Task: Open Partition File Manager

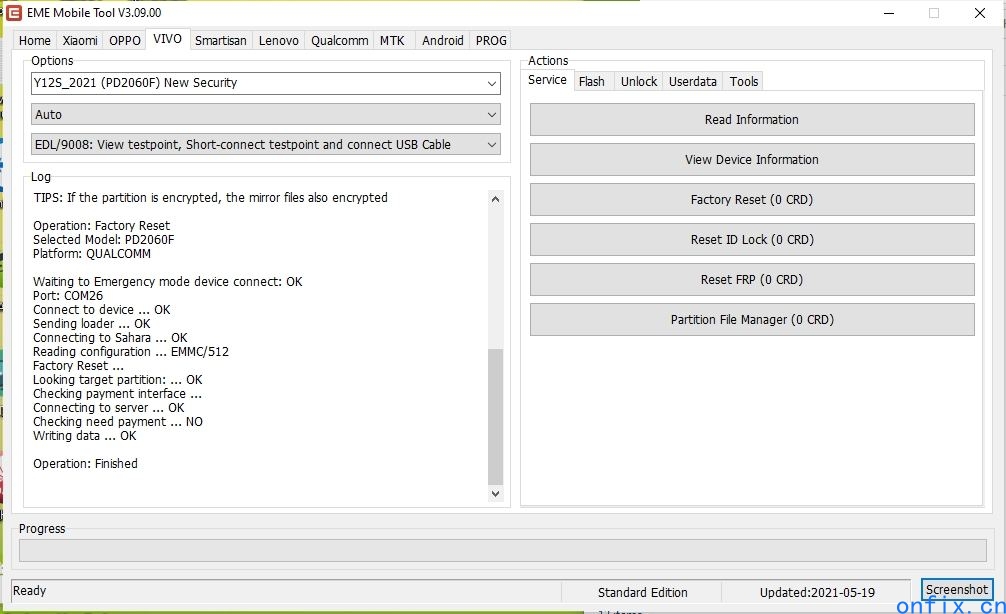Action: (x=751, y=320)
